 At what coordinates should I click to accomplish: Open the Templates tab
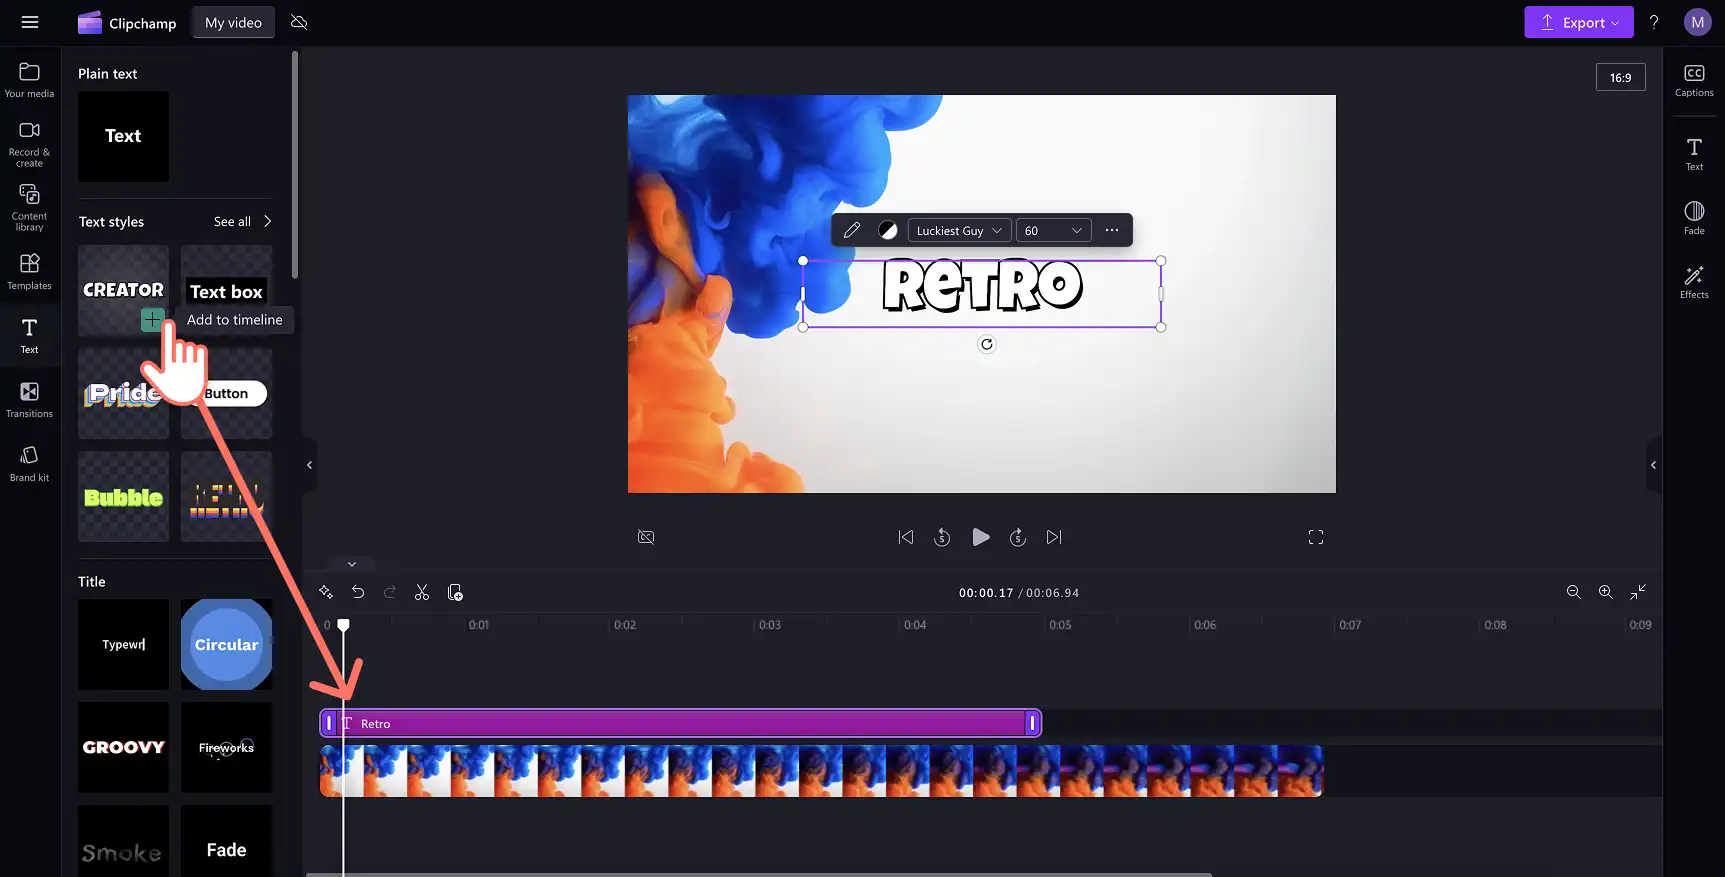[x=30, y=272]
